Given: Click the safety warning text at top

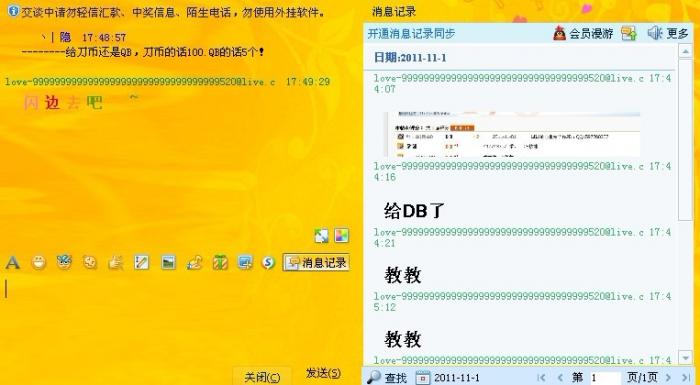Looking at the screenshot, I should point(173,12).
